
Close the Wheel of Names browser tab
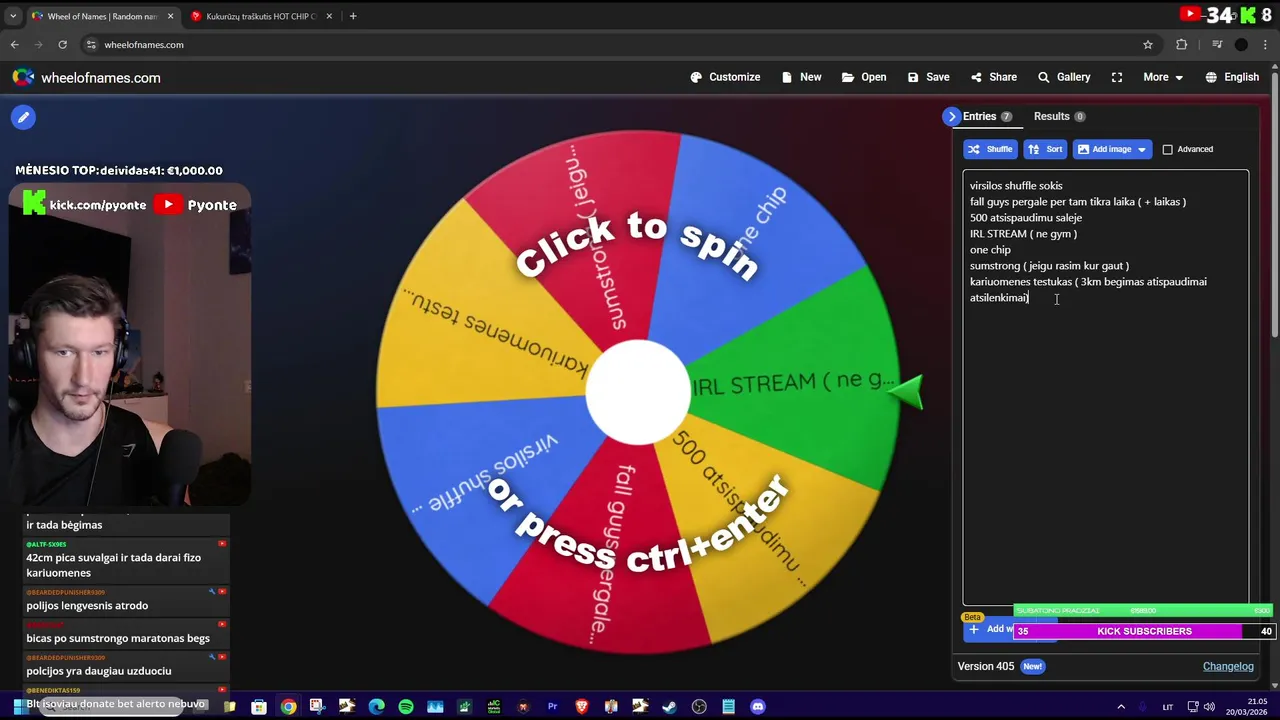click(170, 16)
